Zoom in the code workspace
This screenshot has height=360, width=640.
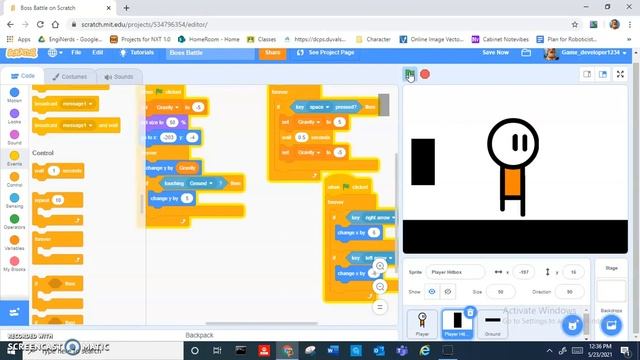(380, 266)
